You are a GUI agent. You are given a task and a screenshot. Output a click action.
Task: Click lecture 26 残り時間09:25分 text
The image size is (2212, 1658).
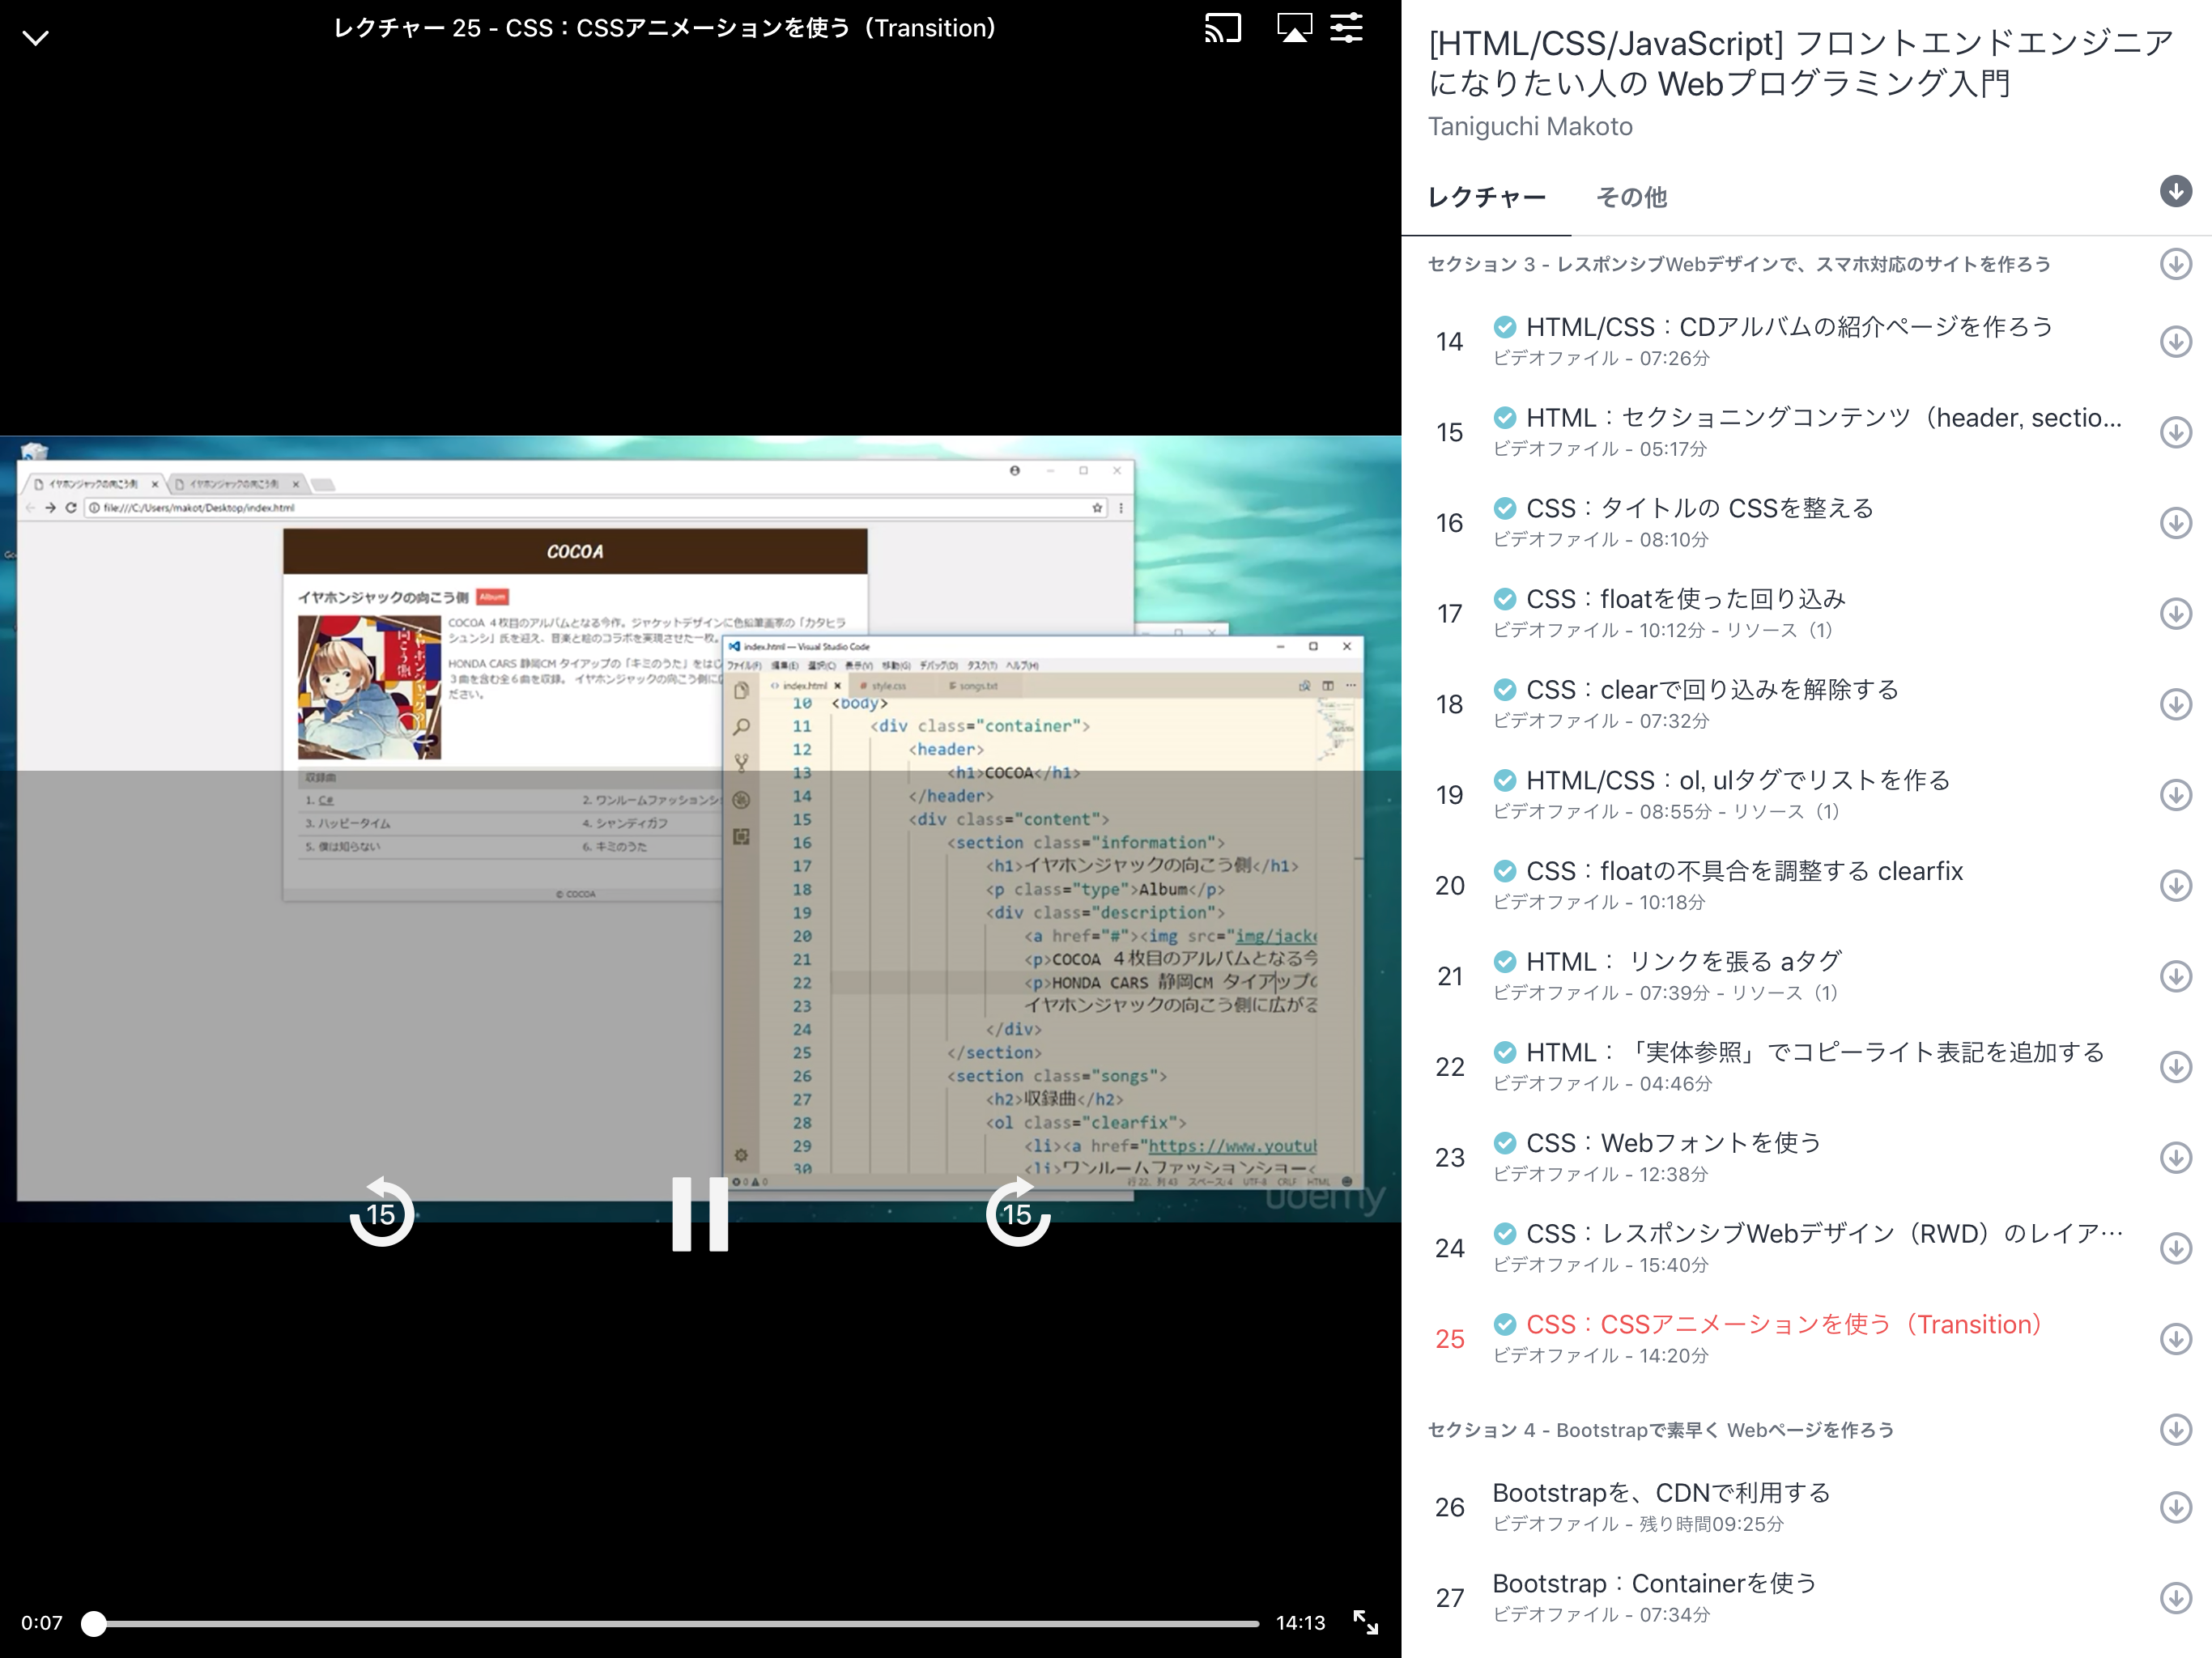[1711, 1524]
